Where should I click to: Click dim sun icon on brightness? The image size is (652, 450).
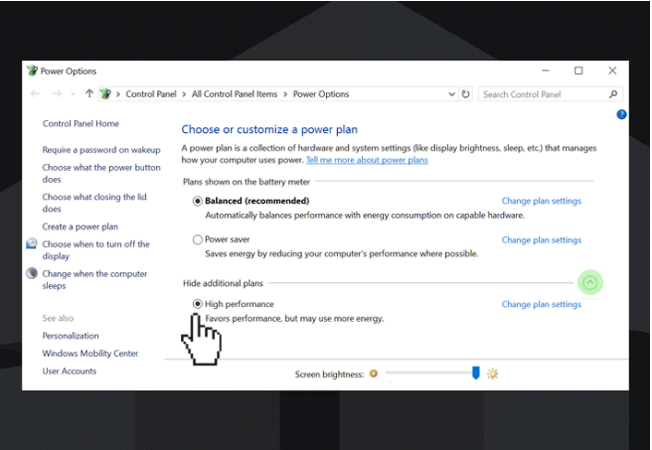point(373,373)
